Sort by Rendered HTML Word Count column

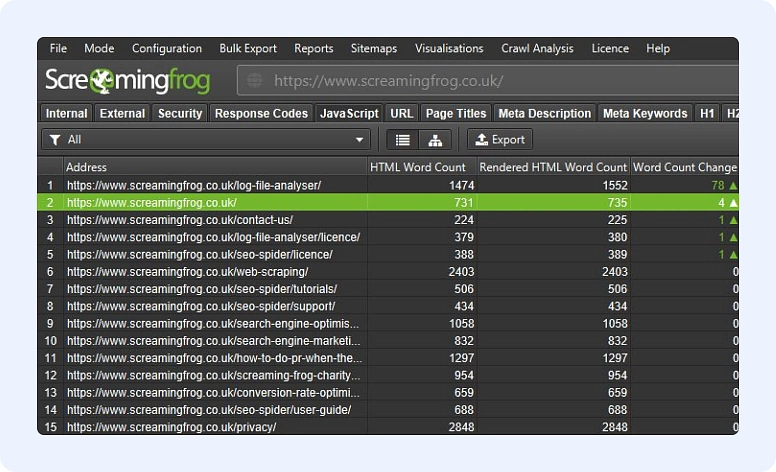click(553, 167)
